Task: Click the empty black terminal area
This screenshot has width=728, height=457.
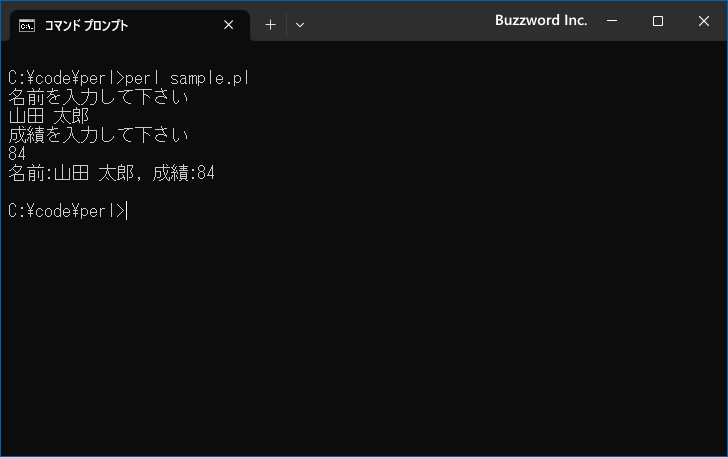Action: [x=364, y=334]
